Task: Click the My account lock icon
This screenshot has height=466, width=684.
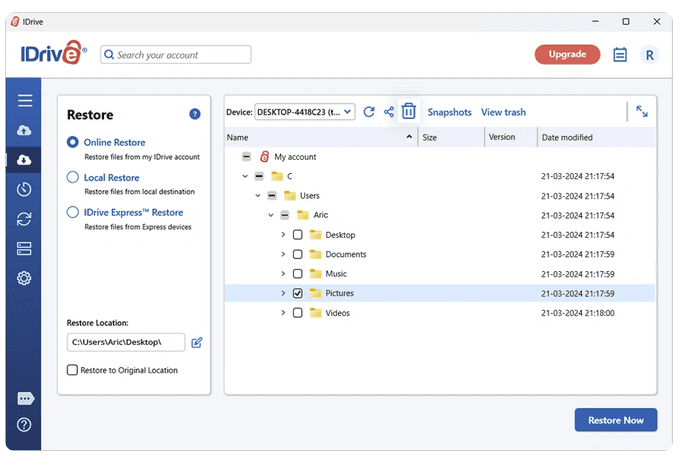Action: click(x=264, y=156)
